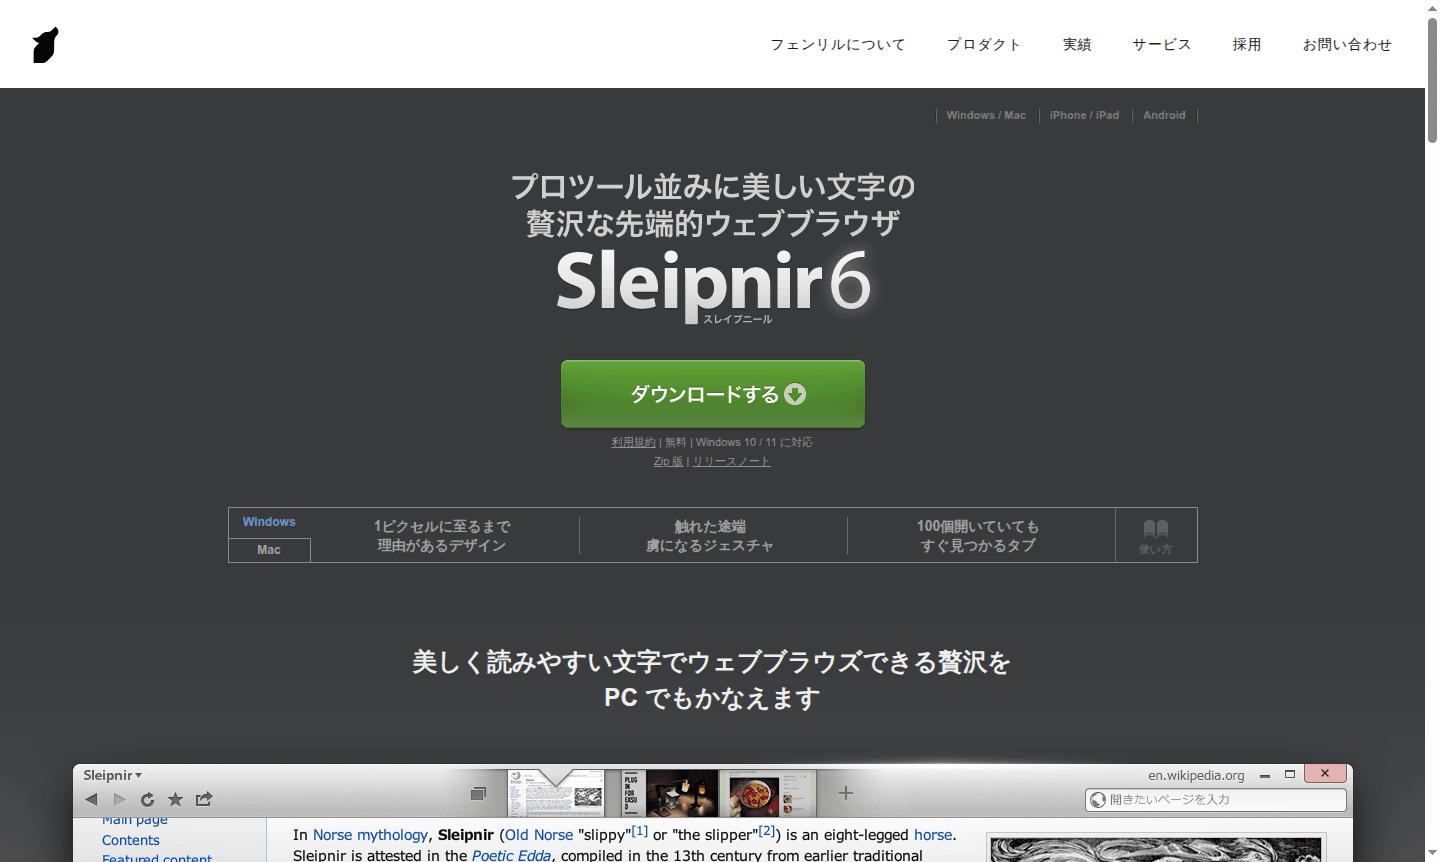Select the iPhone / iPad platform tab
This screenshot has height=862, width=1440.
tap(1084, 115)
